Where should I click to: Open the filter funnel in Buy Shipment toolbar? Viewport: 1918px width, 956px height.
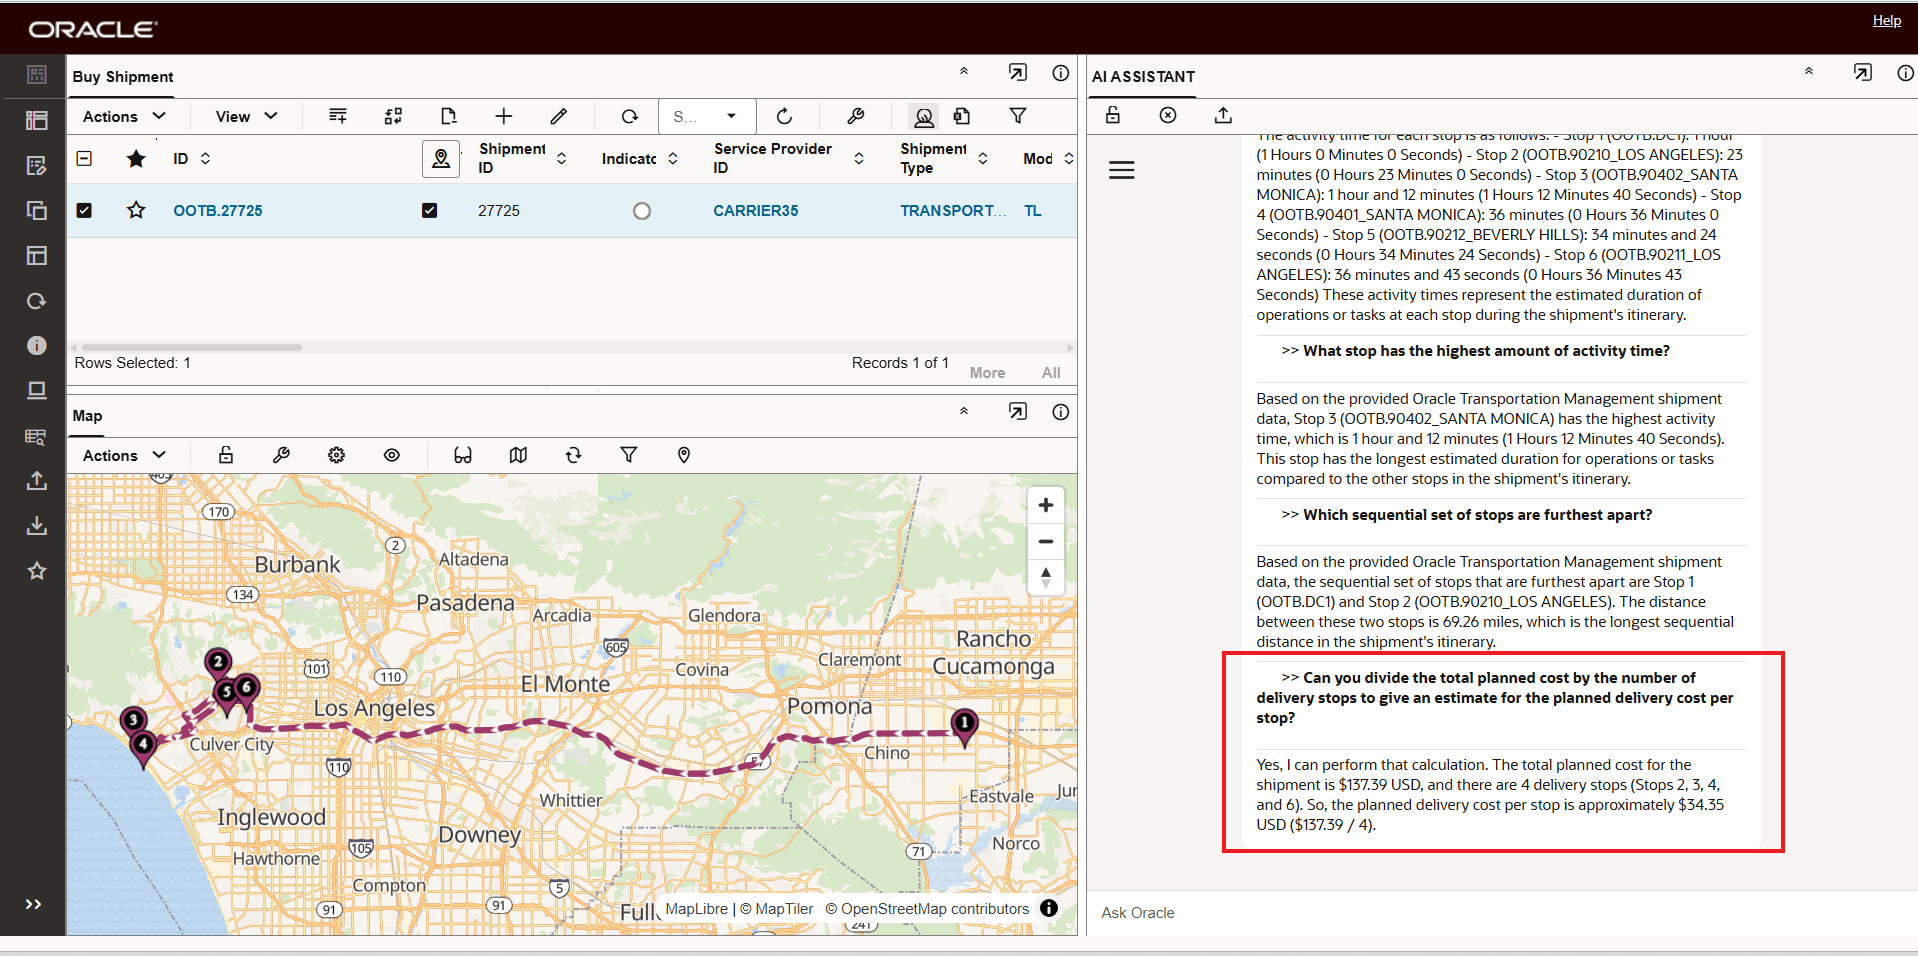(x=1018, y=116)
